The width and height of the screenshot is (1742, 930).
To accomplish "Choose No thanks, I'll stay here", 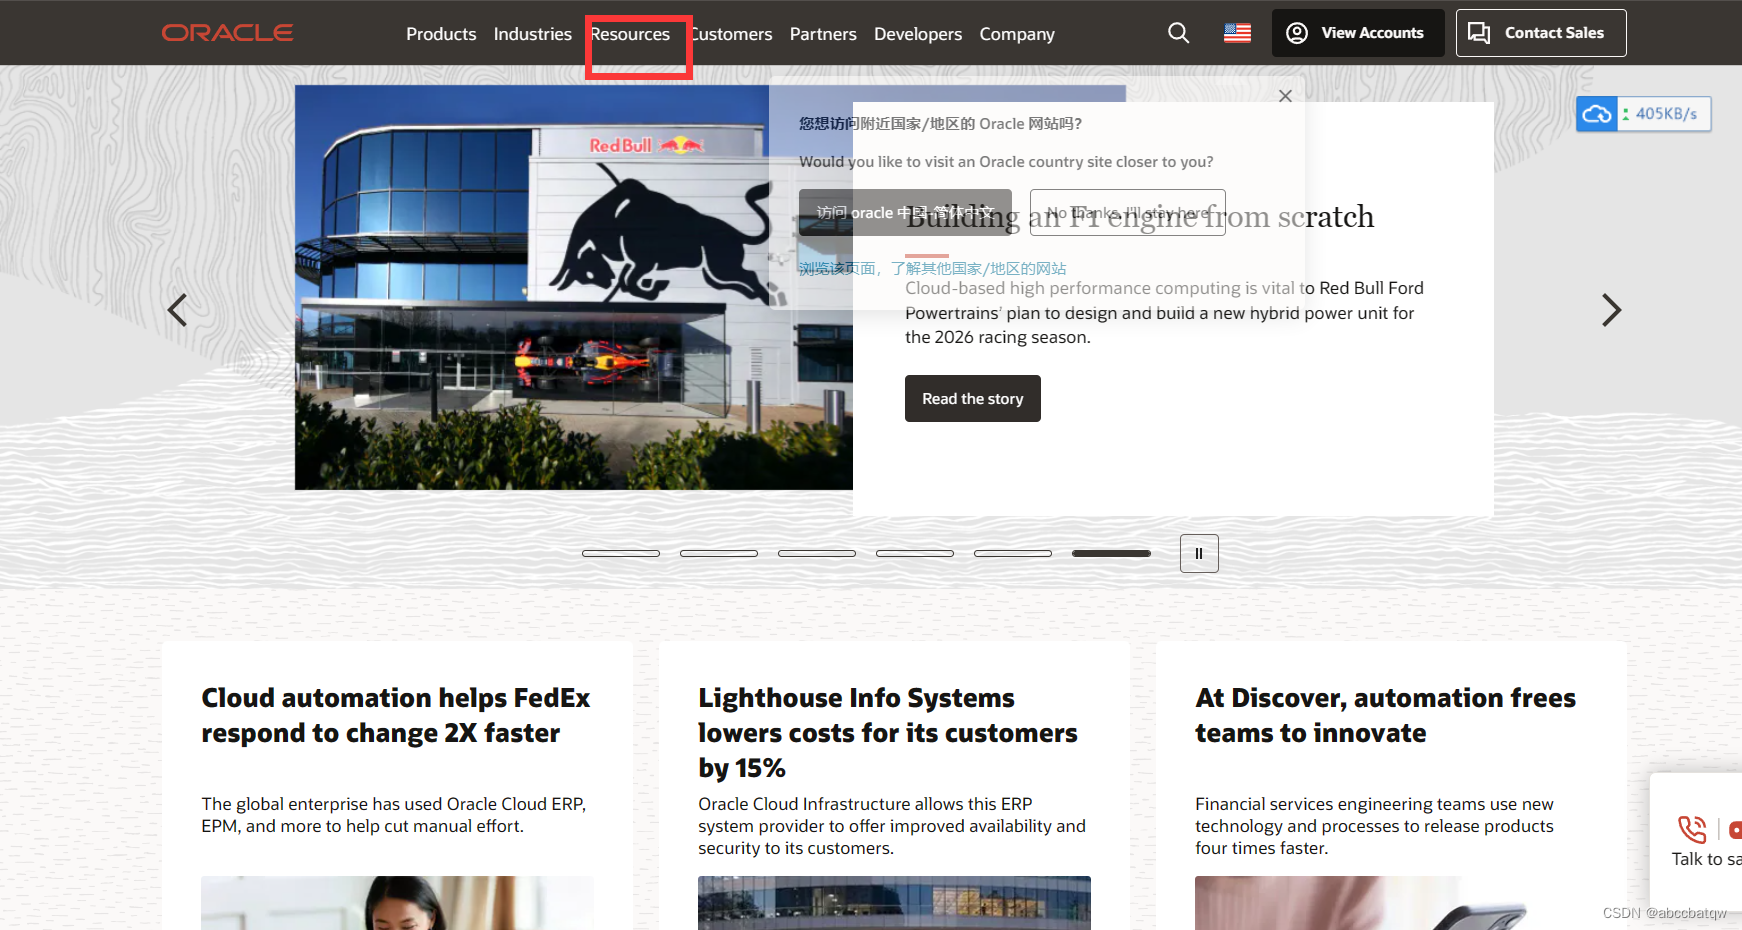I will coord(1128,212).
